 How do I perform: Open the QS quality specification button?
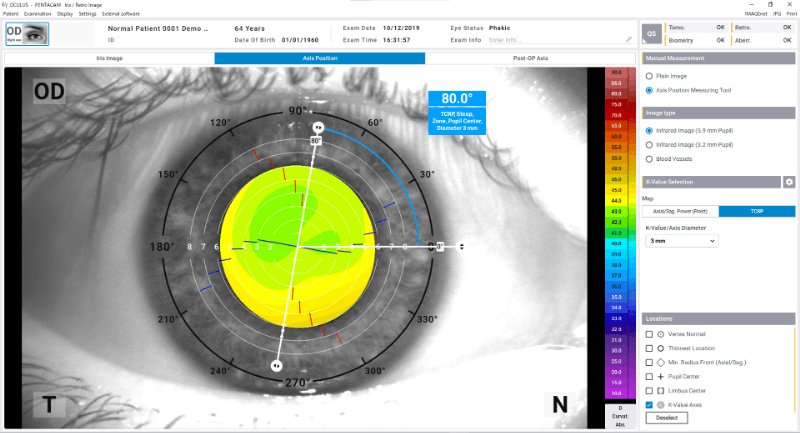(652, 34)
